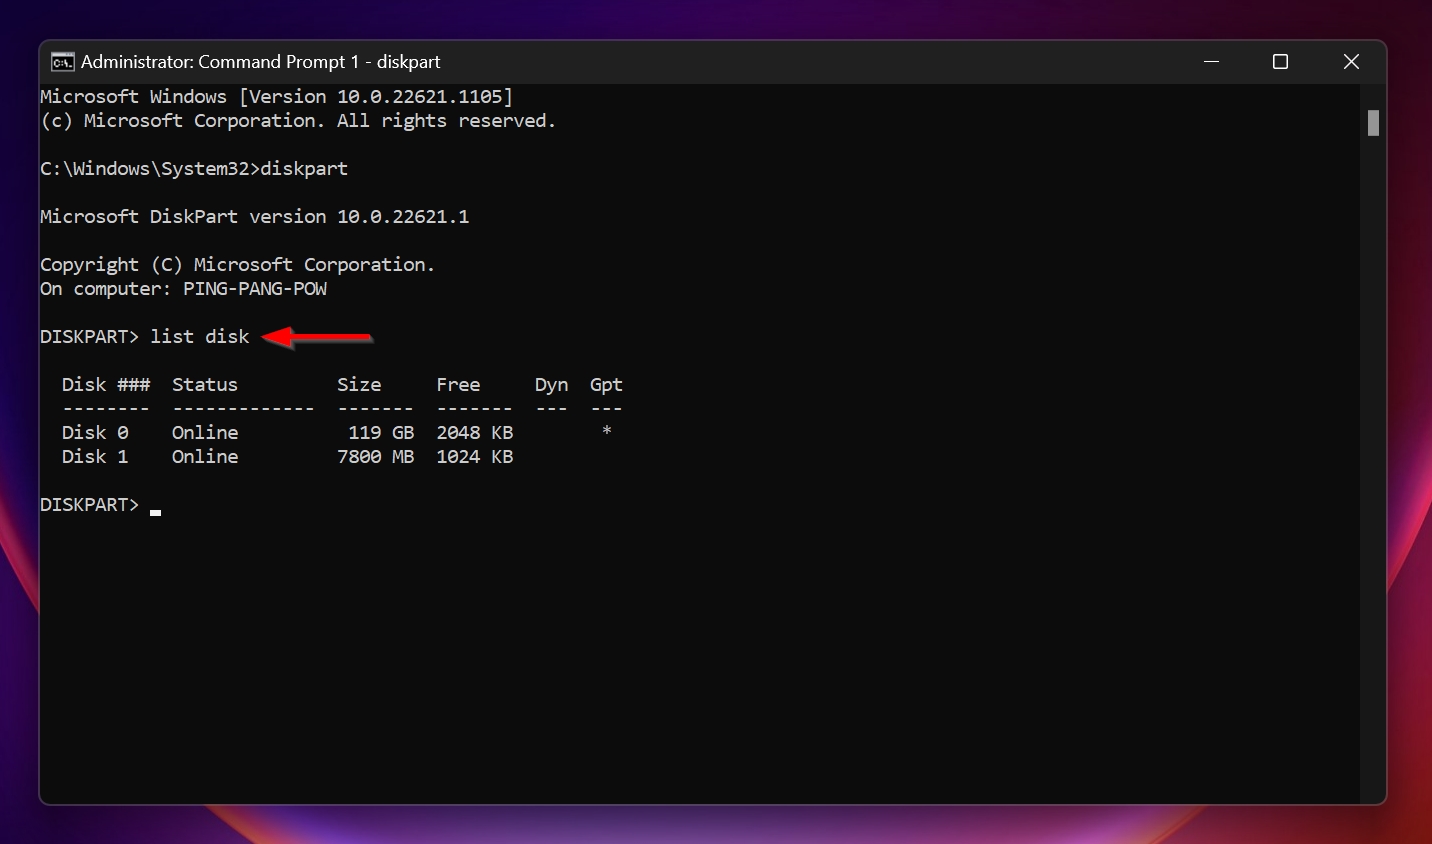Maximize the Command Prompt window
The image size is (1432, 844).
click(x=1280, y=62)
